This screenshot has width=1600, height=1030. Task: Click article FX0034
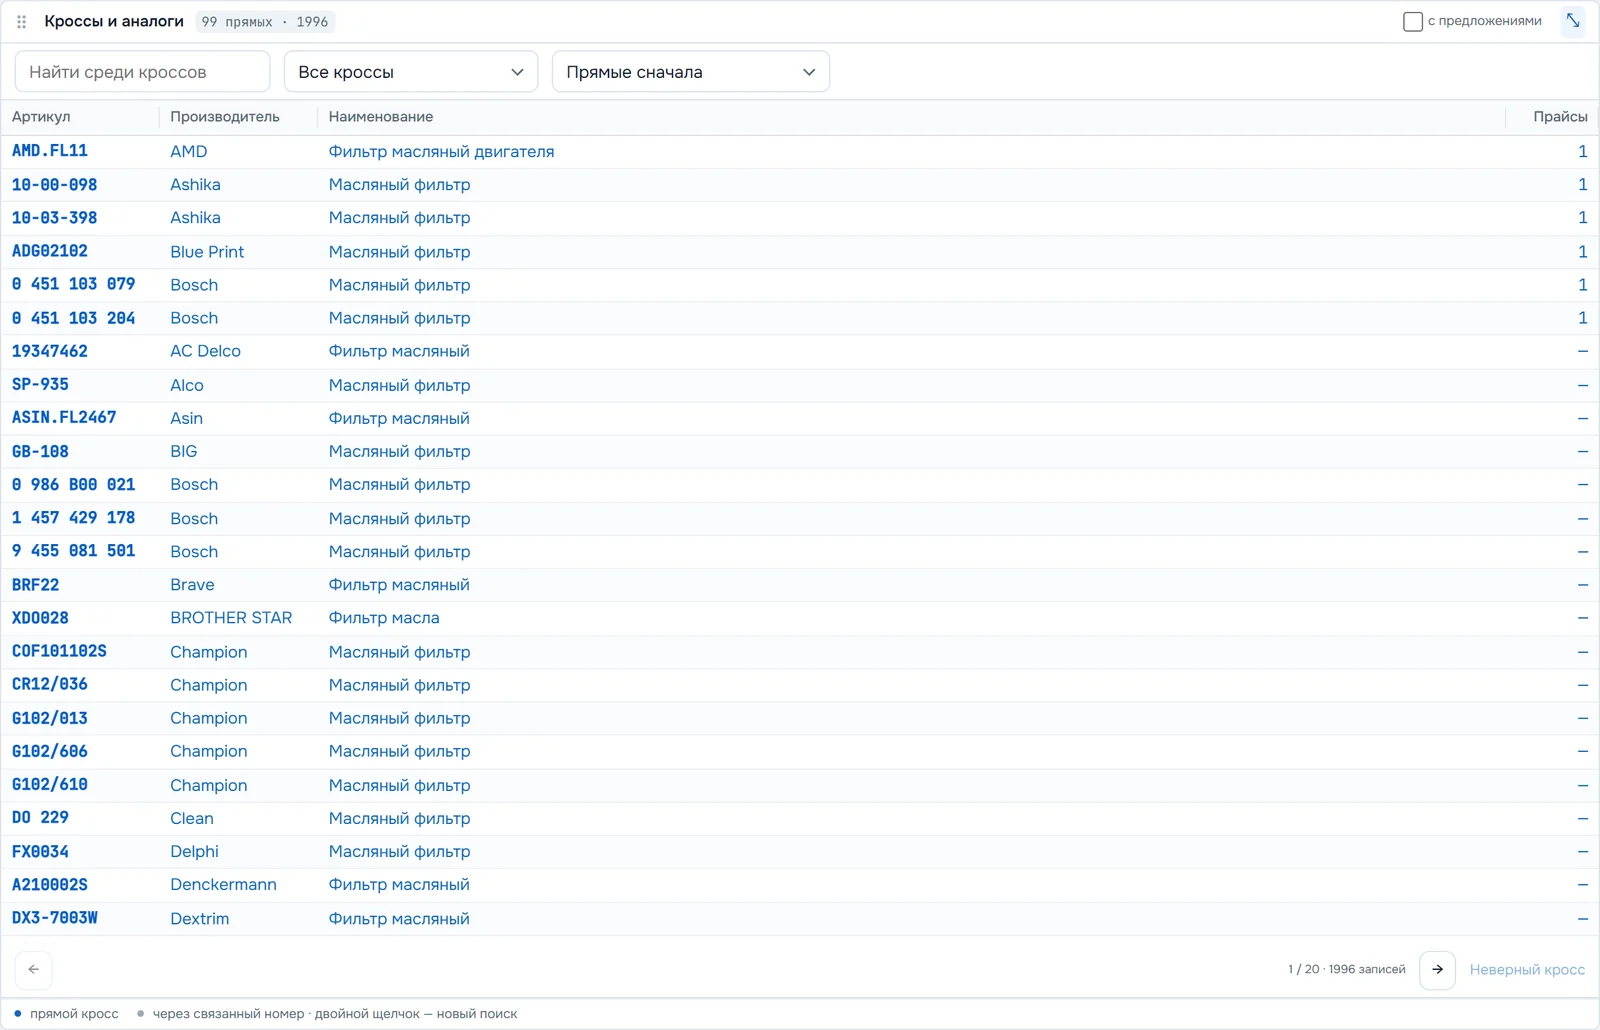pyautogui.click(x=41, y=852)
